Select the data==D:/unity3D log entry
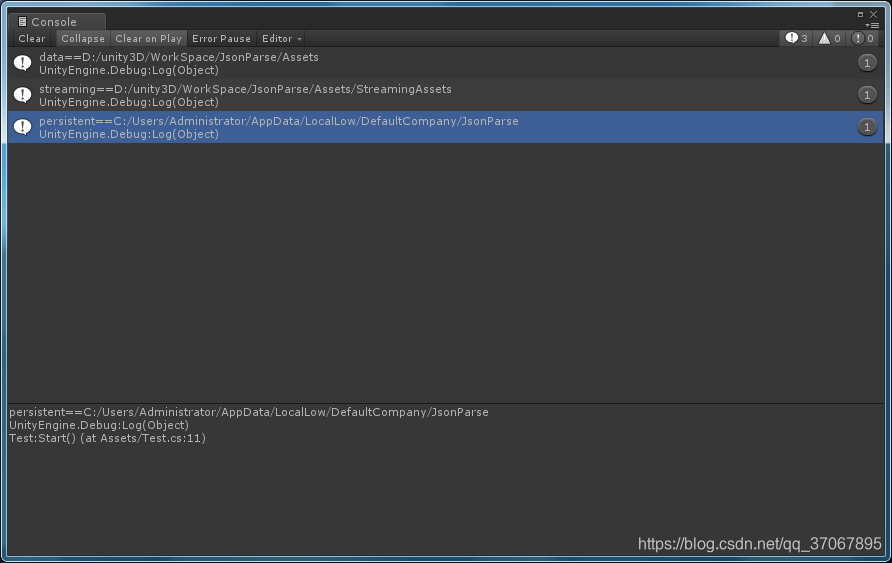Screen dimensions: 892x563 445,63
